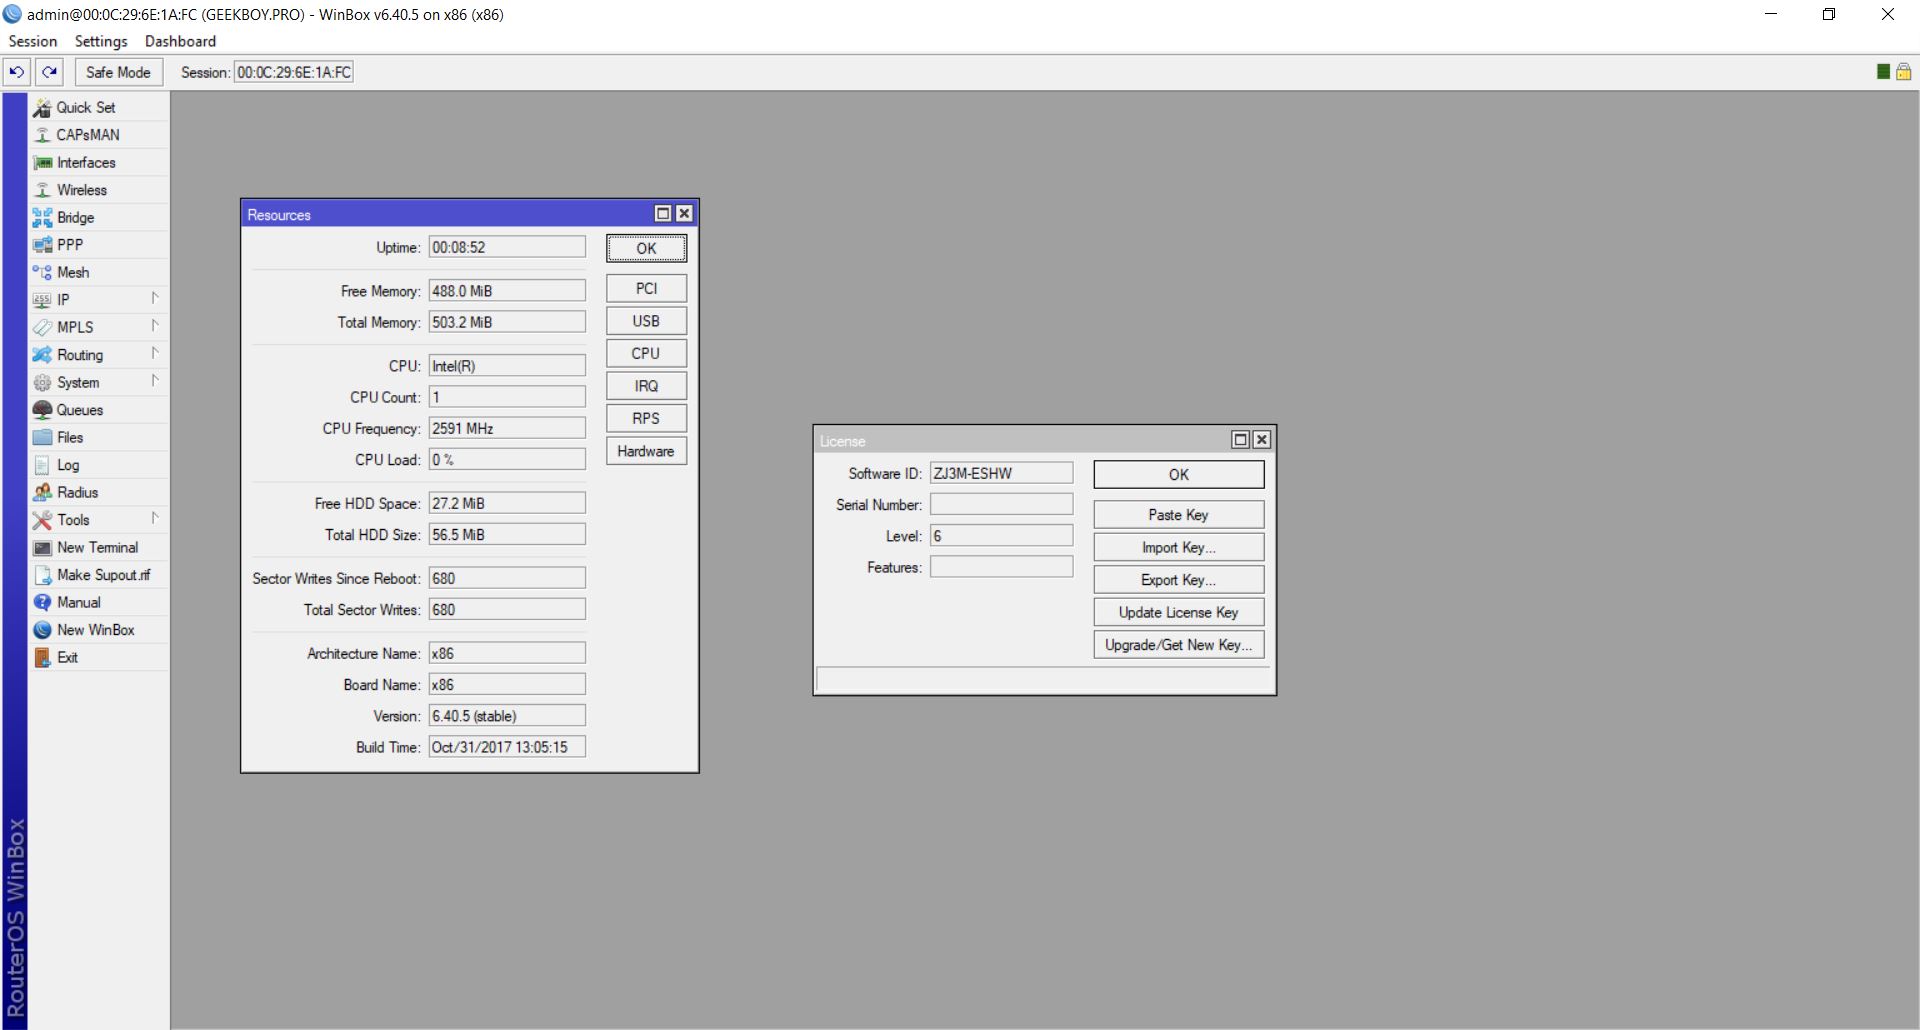The width and height of the screenshot is (1920, 1030).
Task: Open the Queues sidebar icon
Action: pyautogui.click(x=42, y=410)
